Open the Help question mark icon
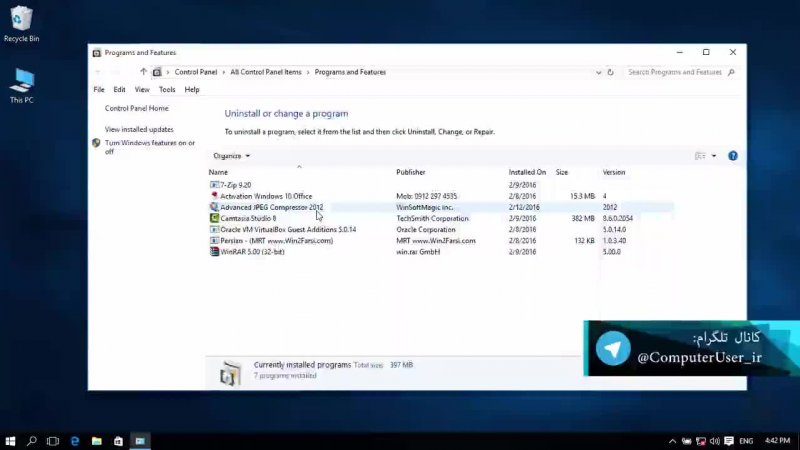This screenshot has height=450, width=800. [x=732, y=156]
